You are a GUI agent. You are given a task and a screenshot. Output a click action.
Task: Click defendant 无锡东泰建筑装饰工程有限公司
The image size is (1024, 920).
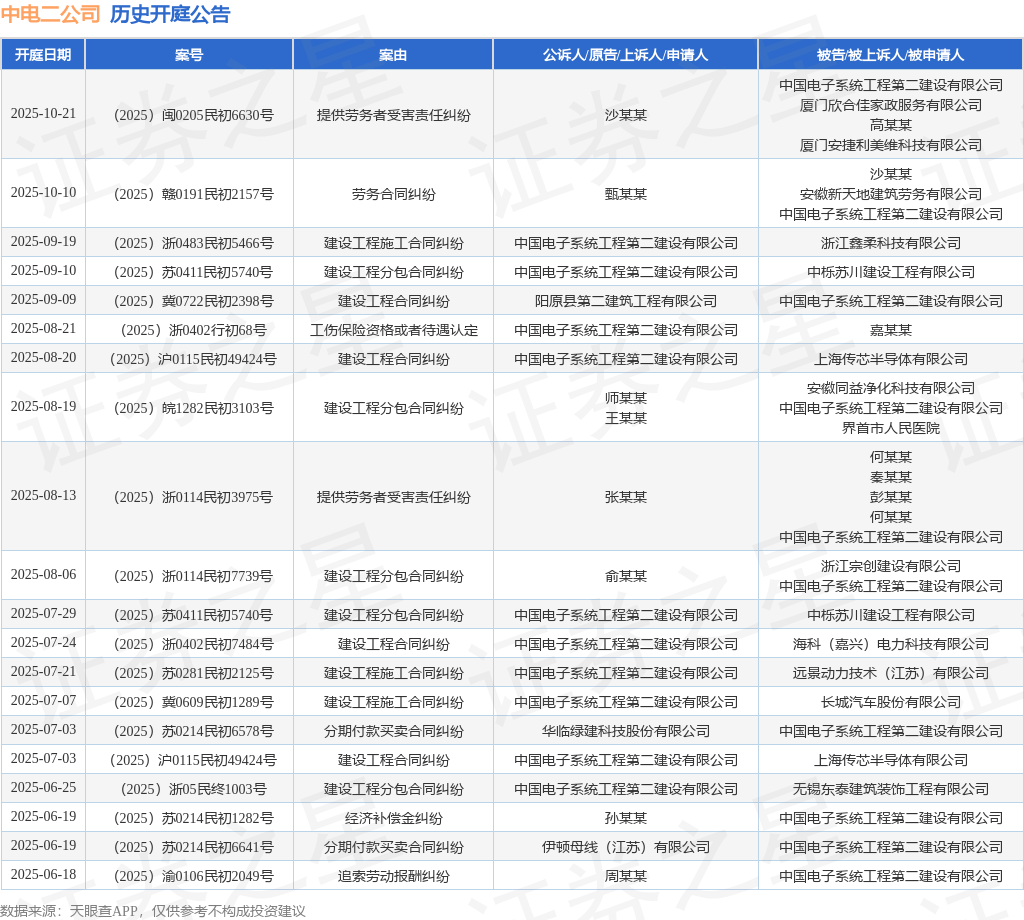[891, 789]
